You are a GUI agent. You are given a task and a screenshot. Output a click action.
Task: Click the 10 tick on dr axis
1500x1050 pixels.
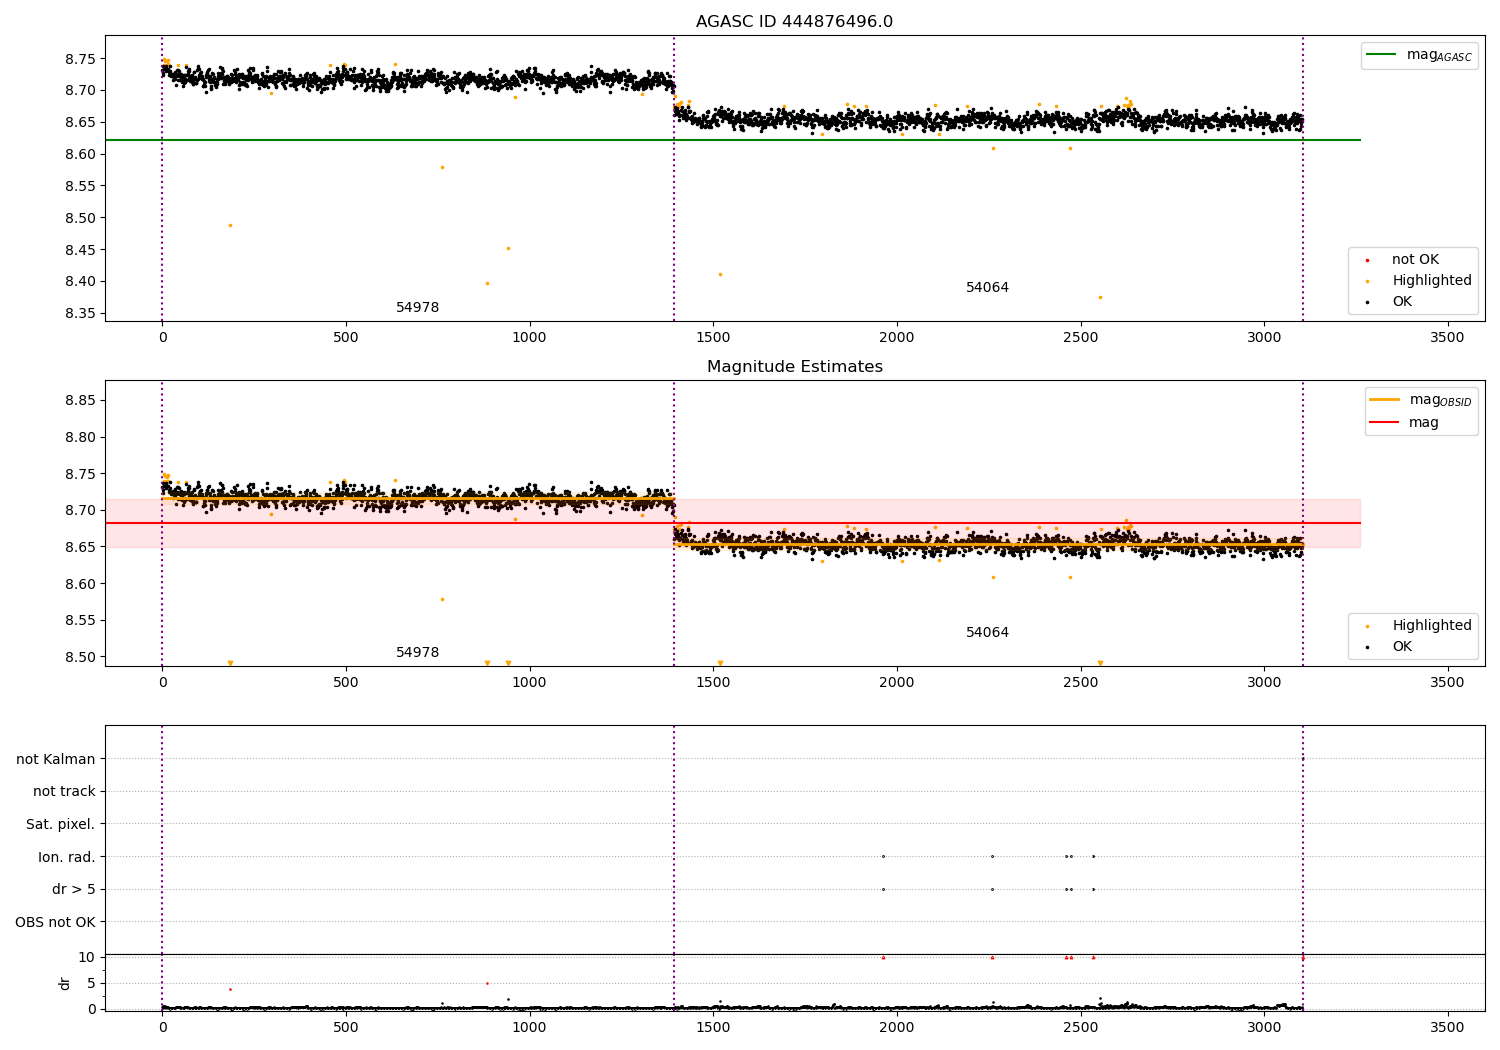(x=87, y=957)
